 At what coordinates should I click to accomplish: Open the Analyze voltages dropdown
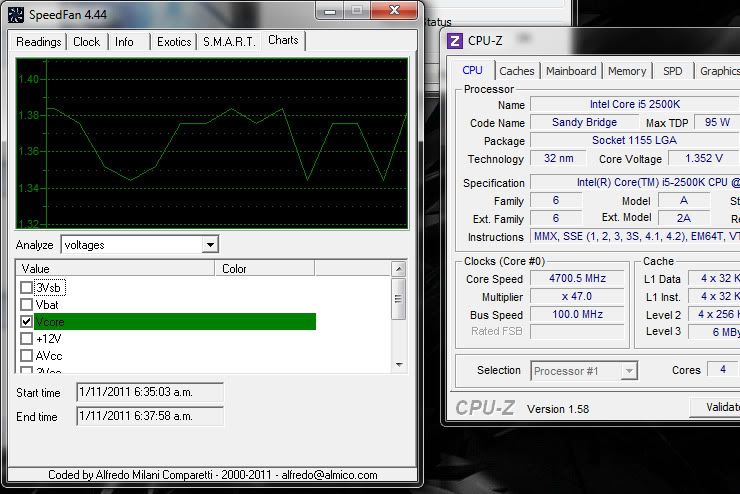click(210, 245)
